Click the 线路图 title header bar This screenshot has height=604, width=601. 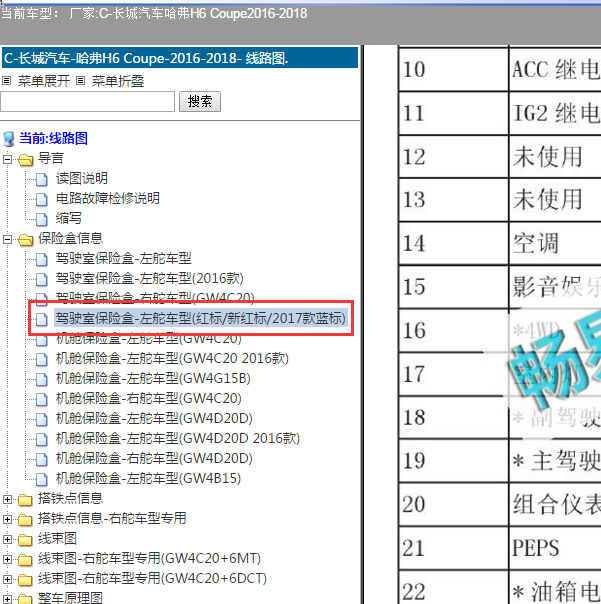tap(180, 58)
